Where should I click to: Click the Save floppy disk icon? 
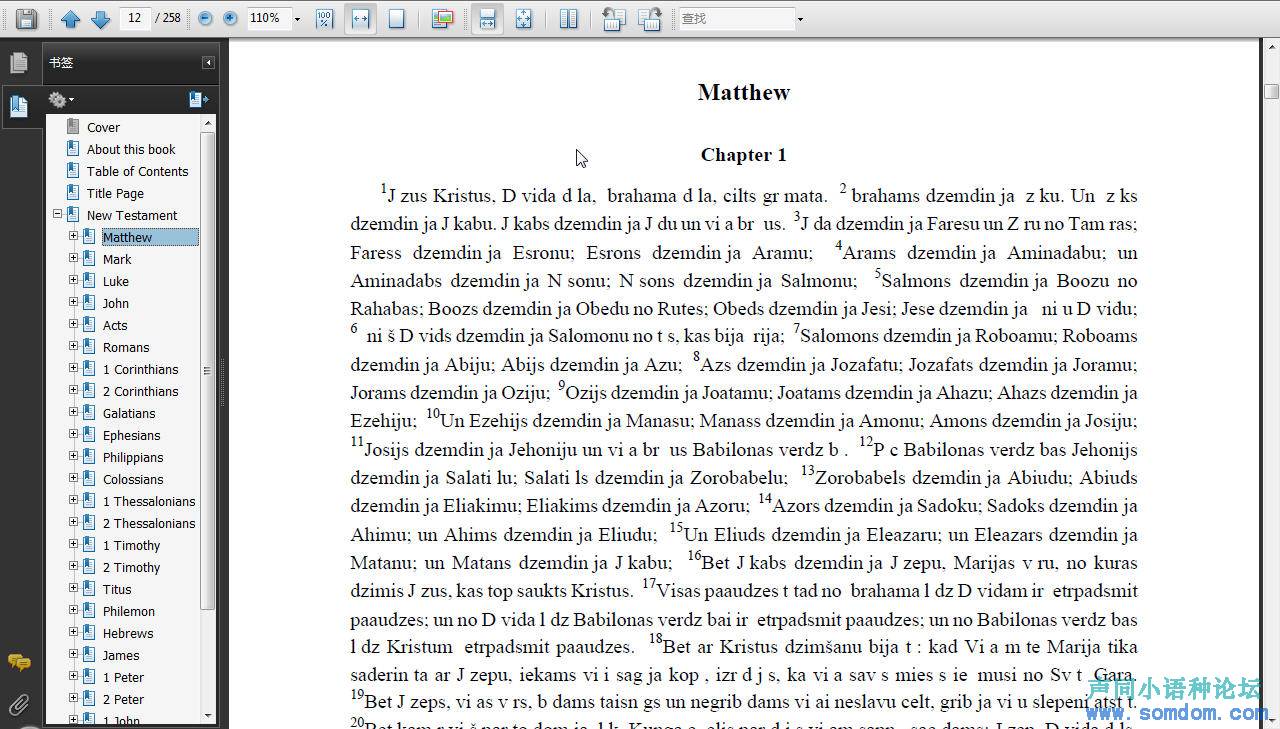pos(26,18)
